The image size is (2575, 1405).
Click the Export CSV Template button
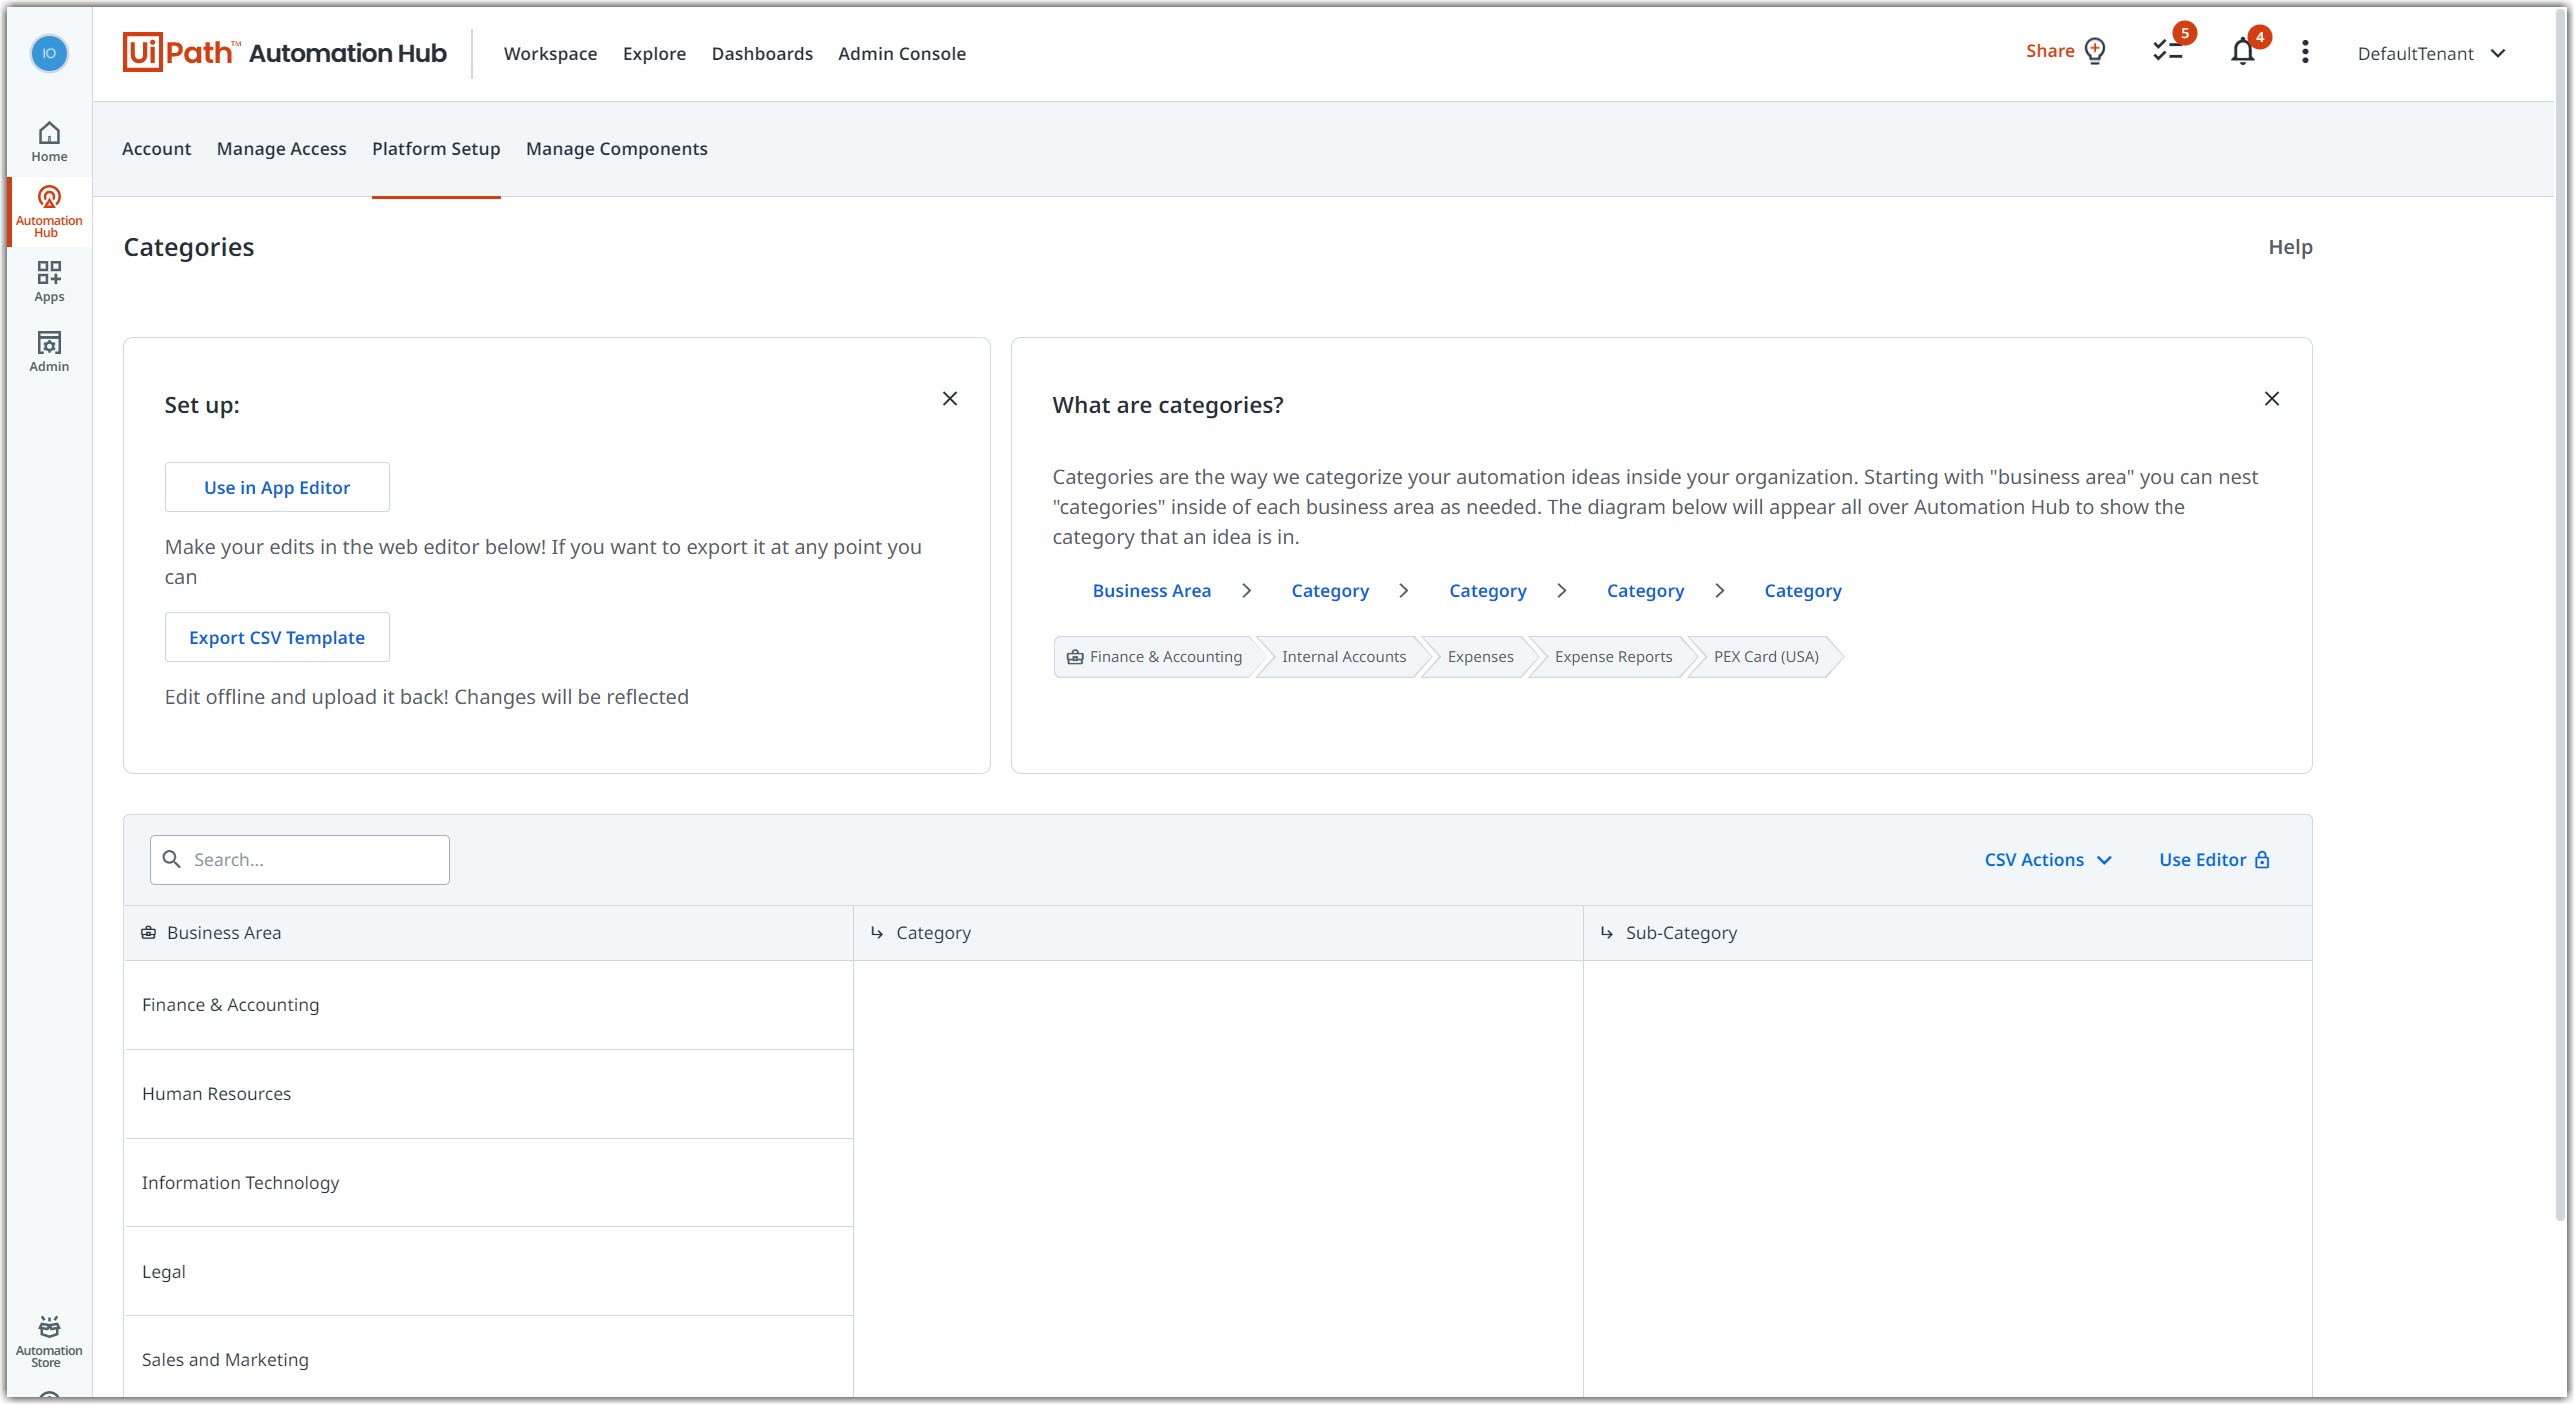coord(277,637)
